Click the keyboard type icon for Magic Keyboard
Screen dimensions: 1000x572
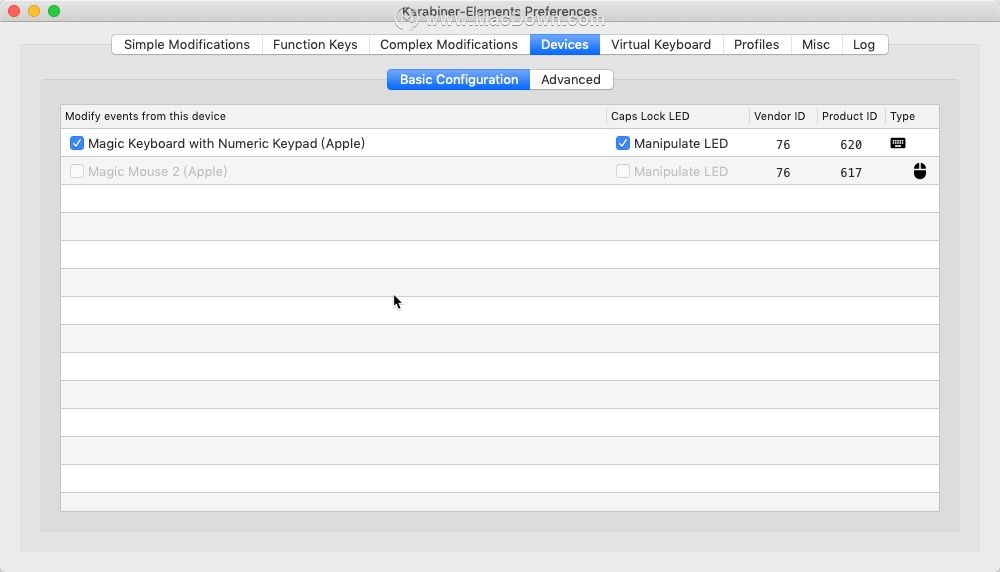pyautogui.click(x=897, y=143)
